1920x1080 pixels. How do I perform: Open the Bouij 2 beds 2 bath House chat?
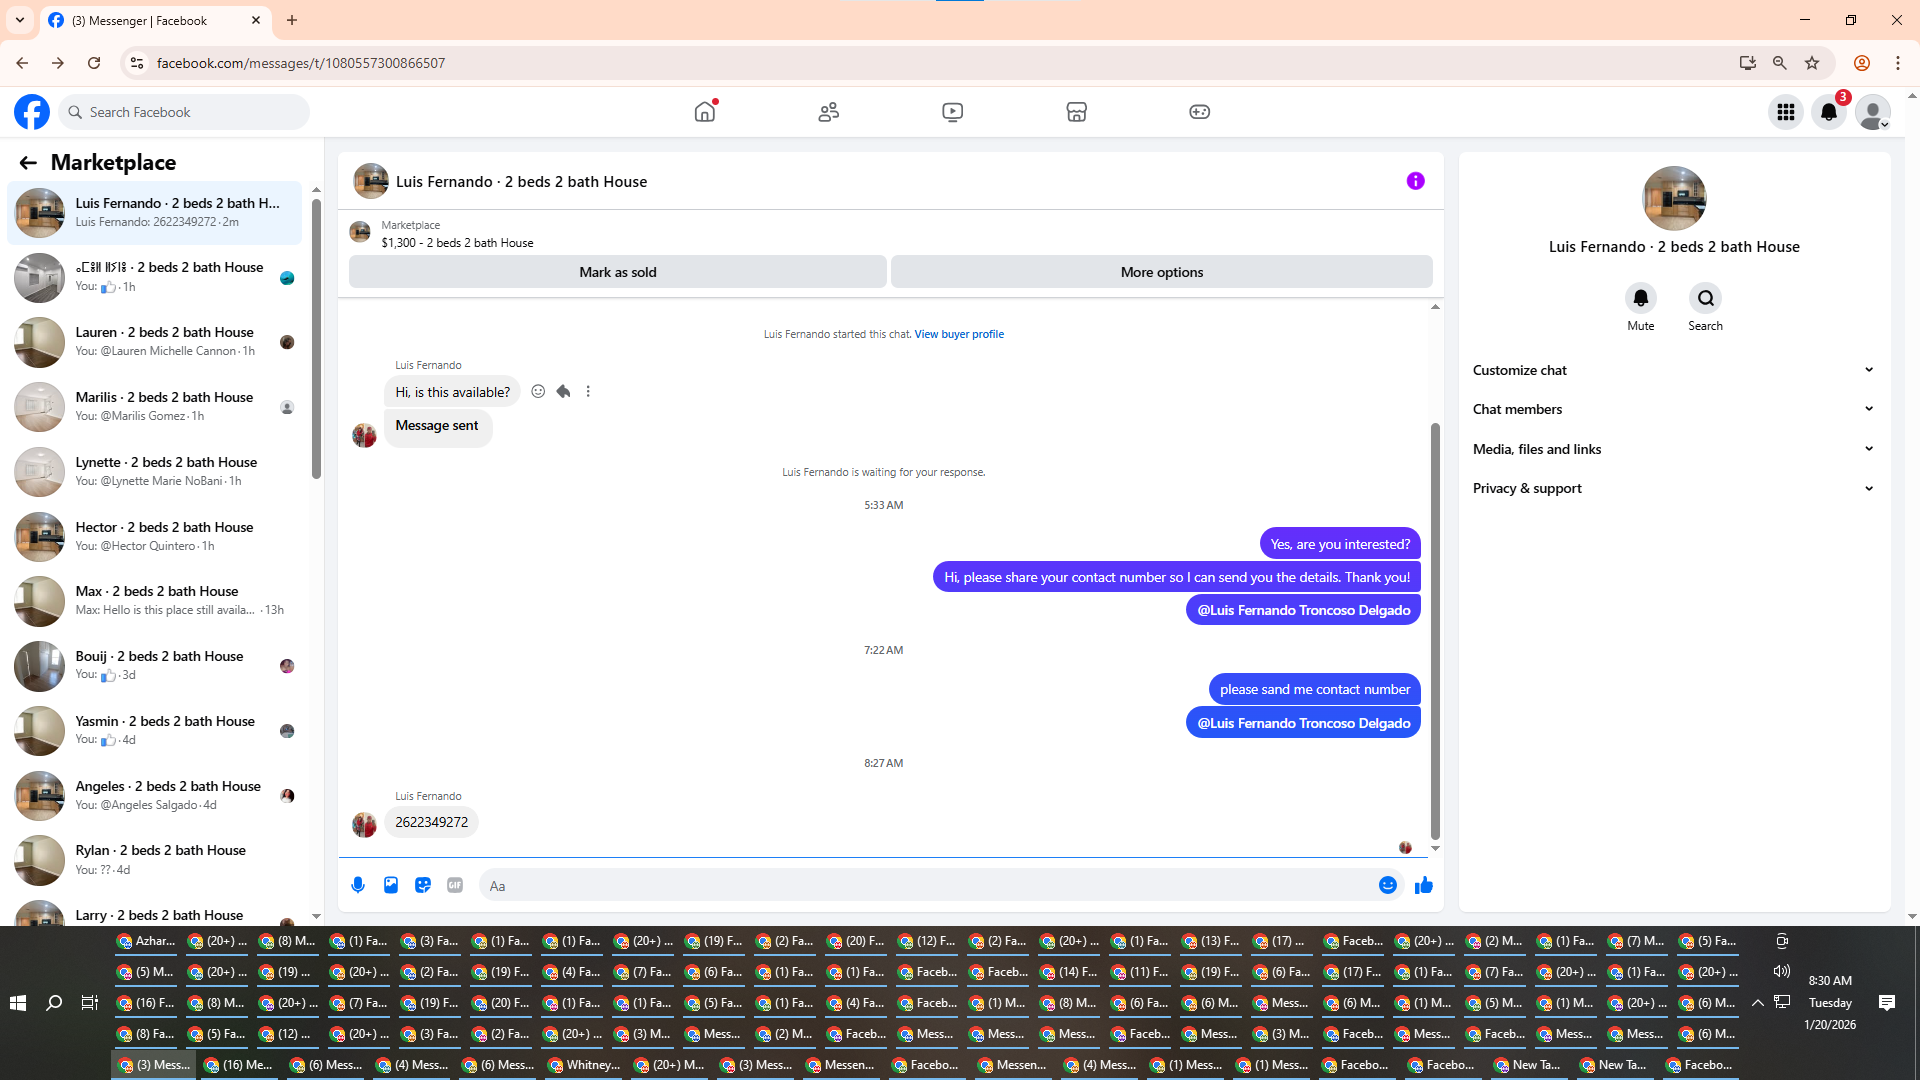(x=154, y=666)
